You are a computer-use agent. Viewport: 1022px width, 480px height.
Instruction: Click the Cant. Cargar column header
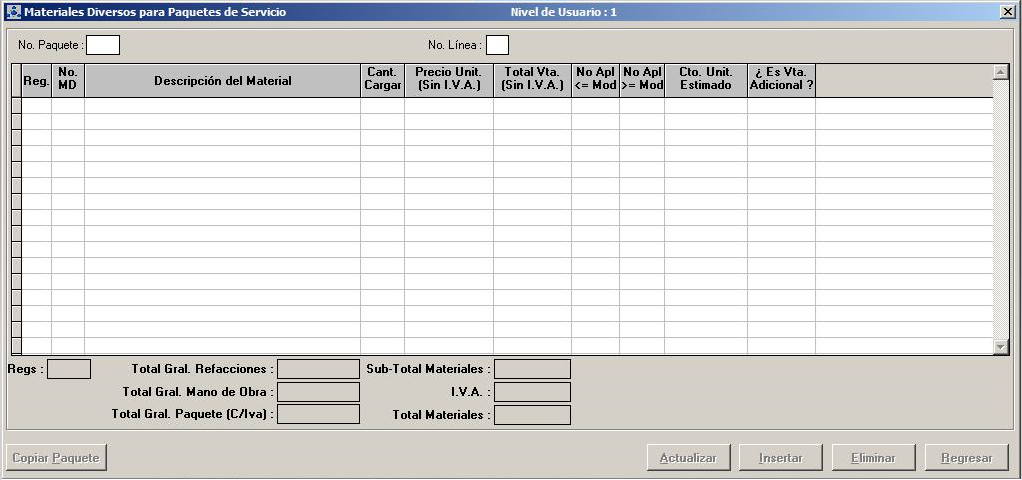click(x=382, y=81)
